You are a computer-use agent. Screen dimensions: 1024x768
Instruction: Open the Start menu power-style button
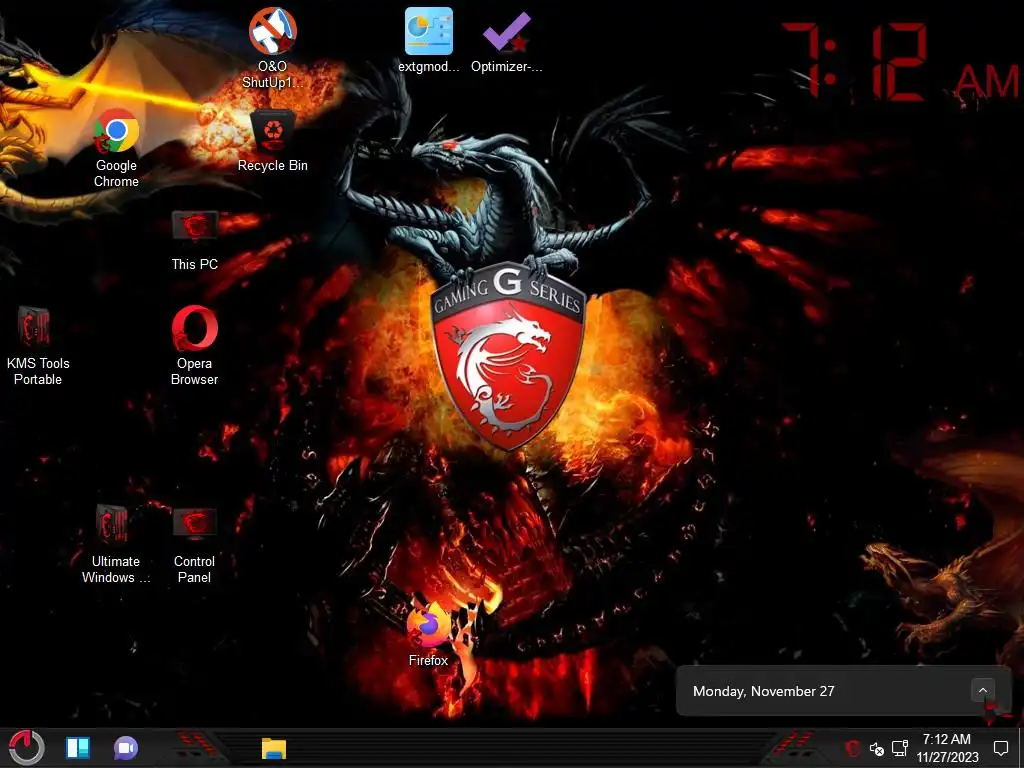click(26, 748)
